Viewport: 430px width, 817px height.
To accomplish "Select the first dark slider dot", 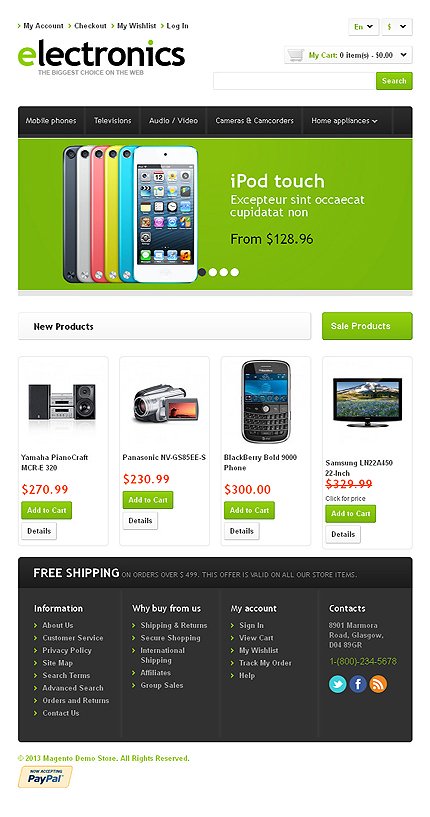I will pos(202,272).
